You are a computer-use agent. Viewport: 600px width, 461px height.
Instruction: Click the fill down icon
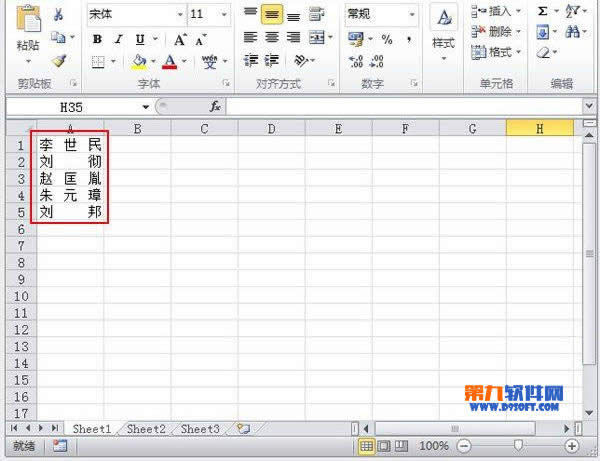(543, 32)
